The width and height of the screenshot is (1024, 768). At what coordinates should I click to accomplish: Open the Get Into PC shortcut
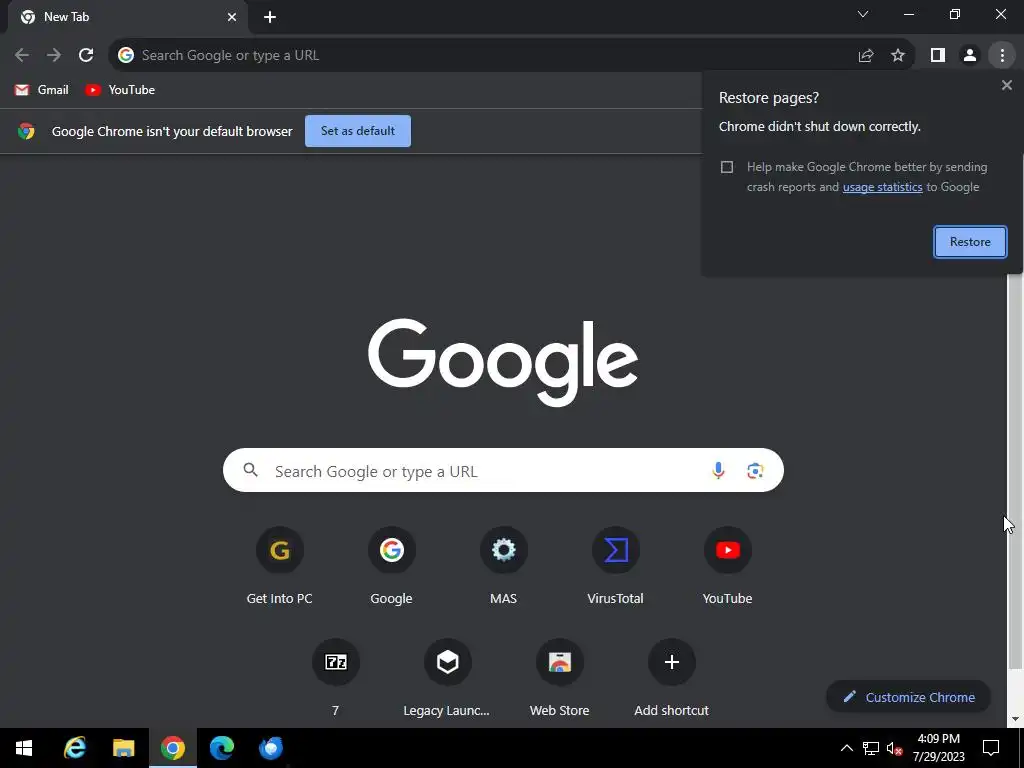pos(280,566)
